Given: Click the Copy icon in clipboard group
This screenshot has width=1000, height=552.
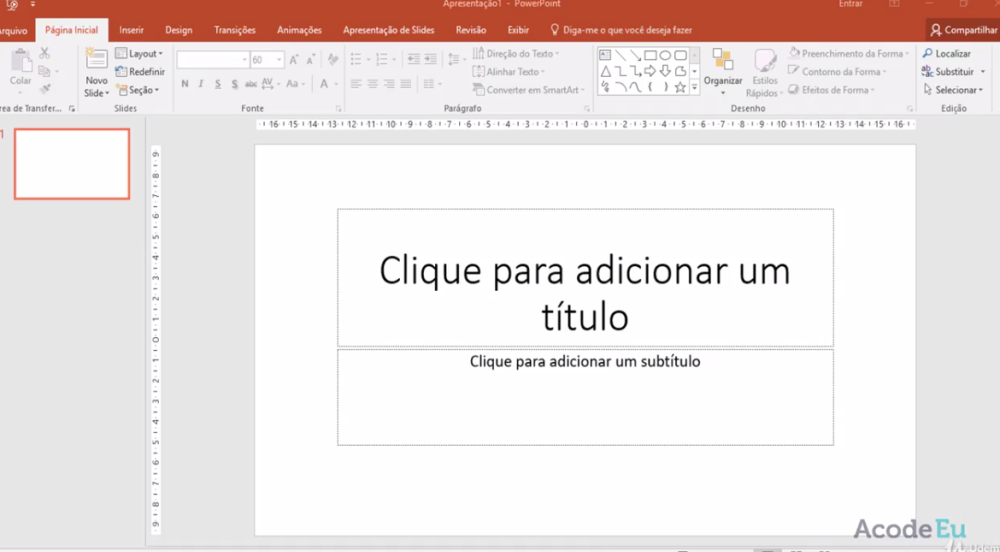Looking at the screenshot, I should coord(44,71).
